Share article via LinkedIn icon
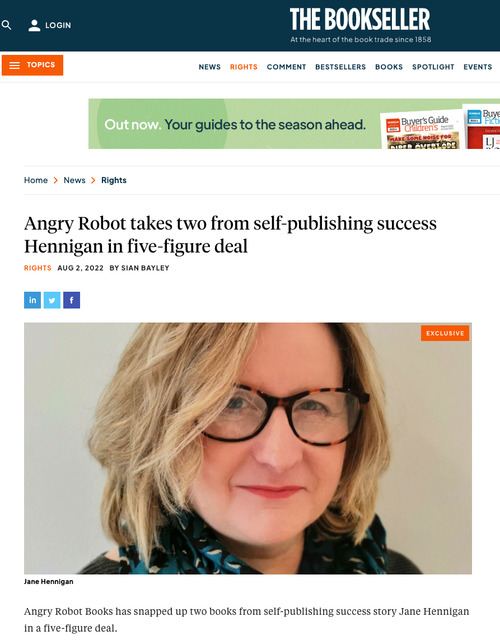The height and width of the screenshot is (640, 500). pyautogui.click(x=32, y=300)
